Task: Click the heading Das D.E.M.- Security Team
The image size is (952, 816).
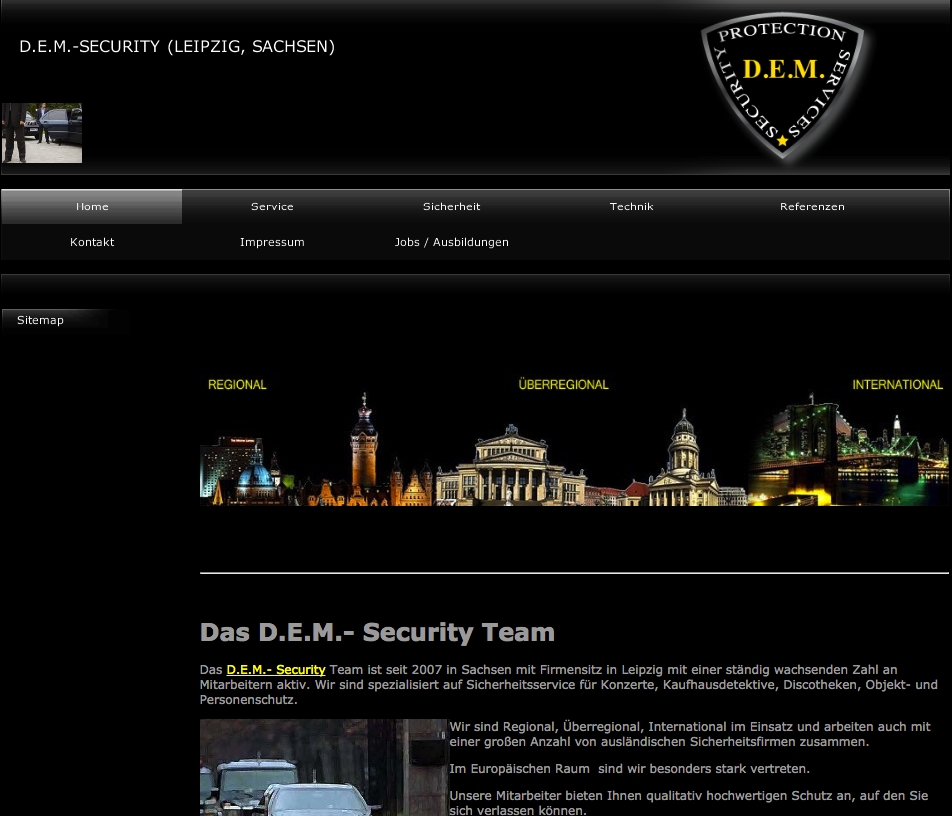Action: point(377,632)
